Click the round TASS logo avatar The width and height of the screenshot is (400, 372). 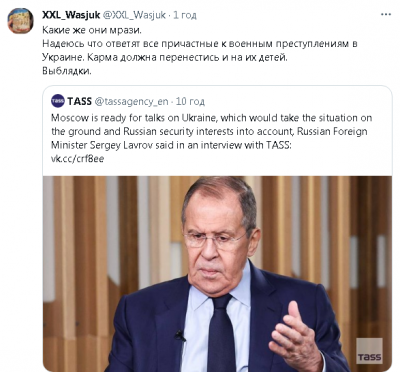[58, 101]
